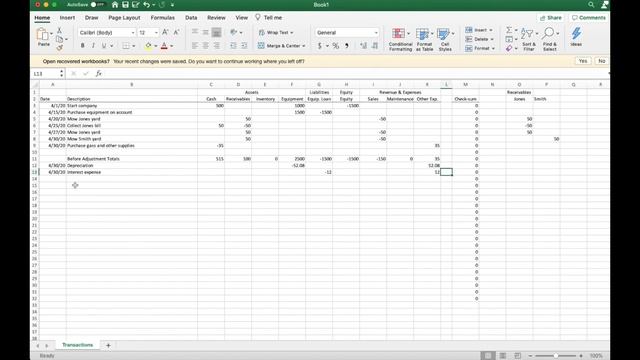Click the zoom slider in status bar
Viewport: 640px width, 360px height.
pyautogui.click(x=556, y=356)
